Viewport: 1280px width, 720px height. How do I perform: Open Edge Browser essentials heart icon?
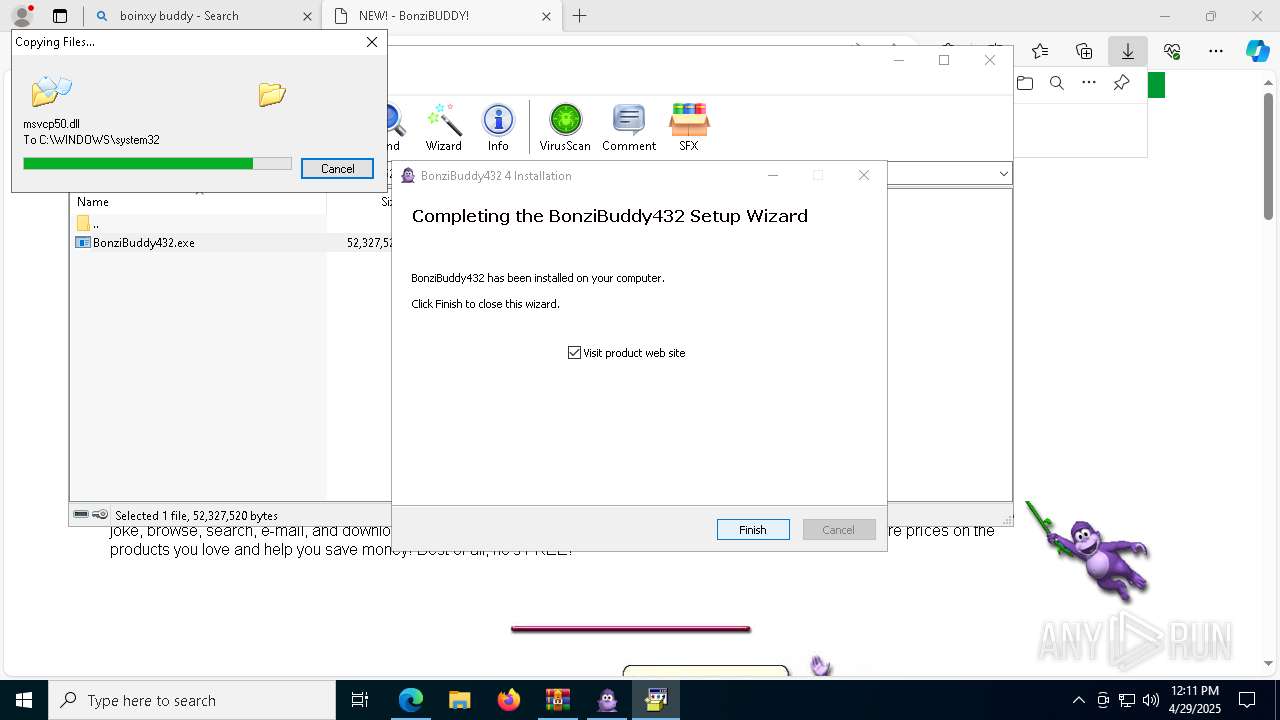pos(1172,51)
